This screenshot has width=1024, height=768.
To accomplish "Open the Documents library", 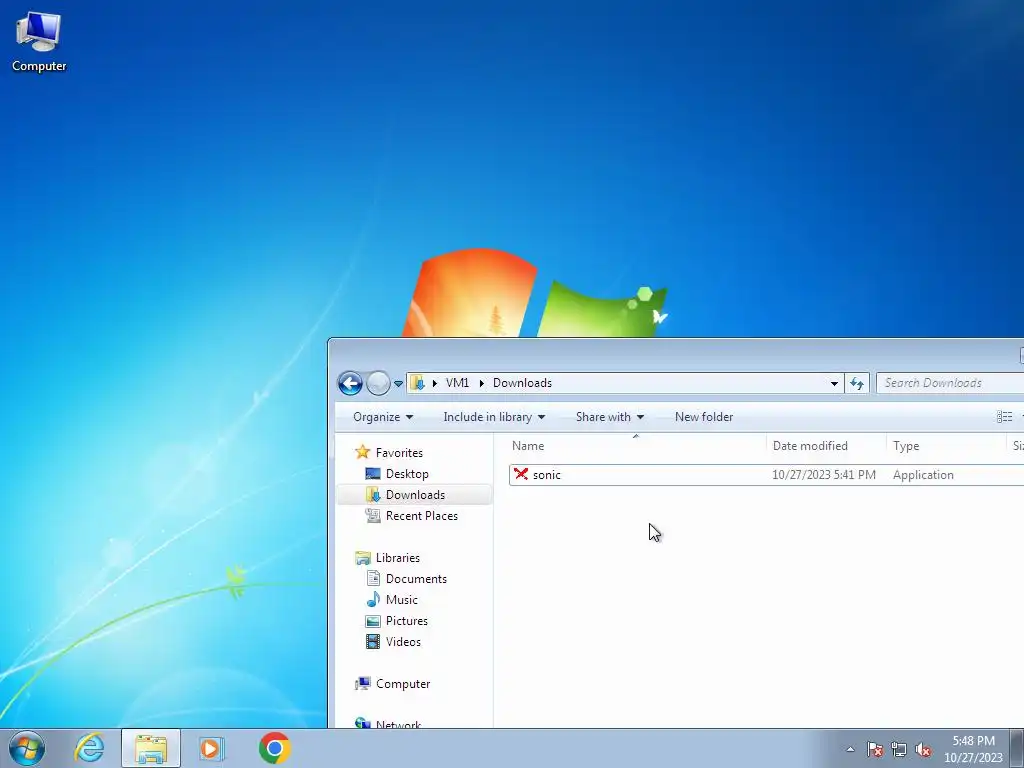I will point(416,579).
